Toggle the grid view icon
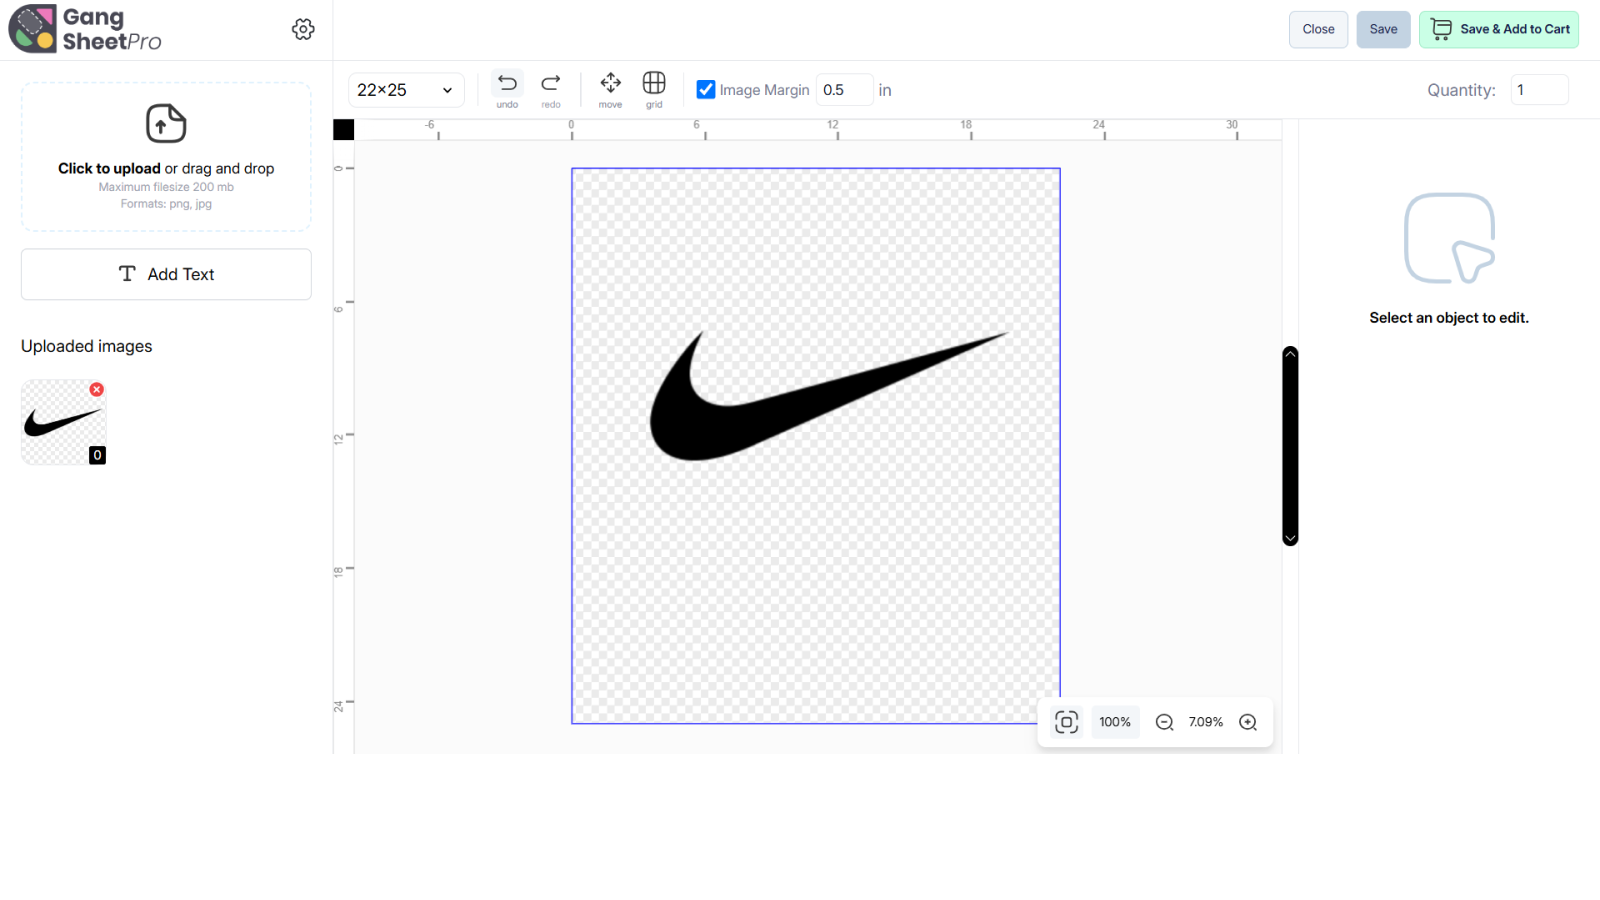This screenshot has width=1600, height=900. (x=654, y=84)
